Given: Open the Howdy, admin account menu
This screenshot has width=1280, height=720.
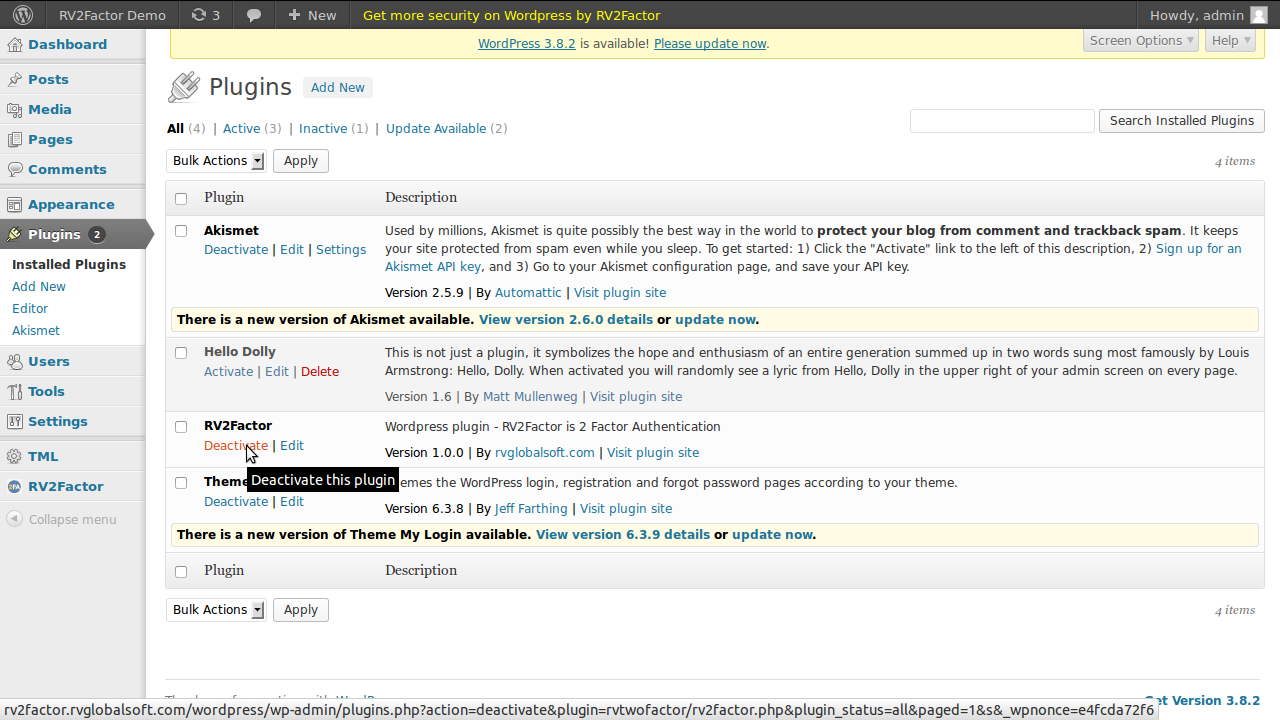Looking at the screenshot, I should (x=1207, y=15).
